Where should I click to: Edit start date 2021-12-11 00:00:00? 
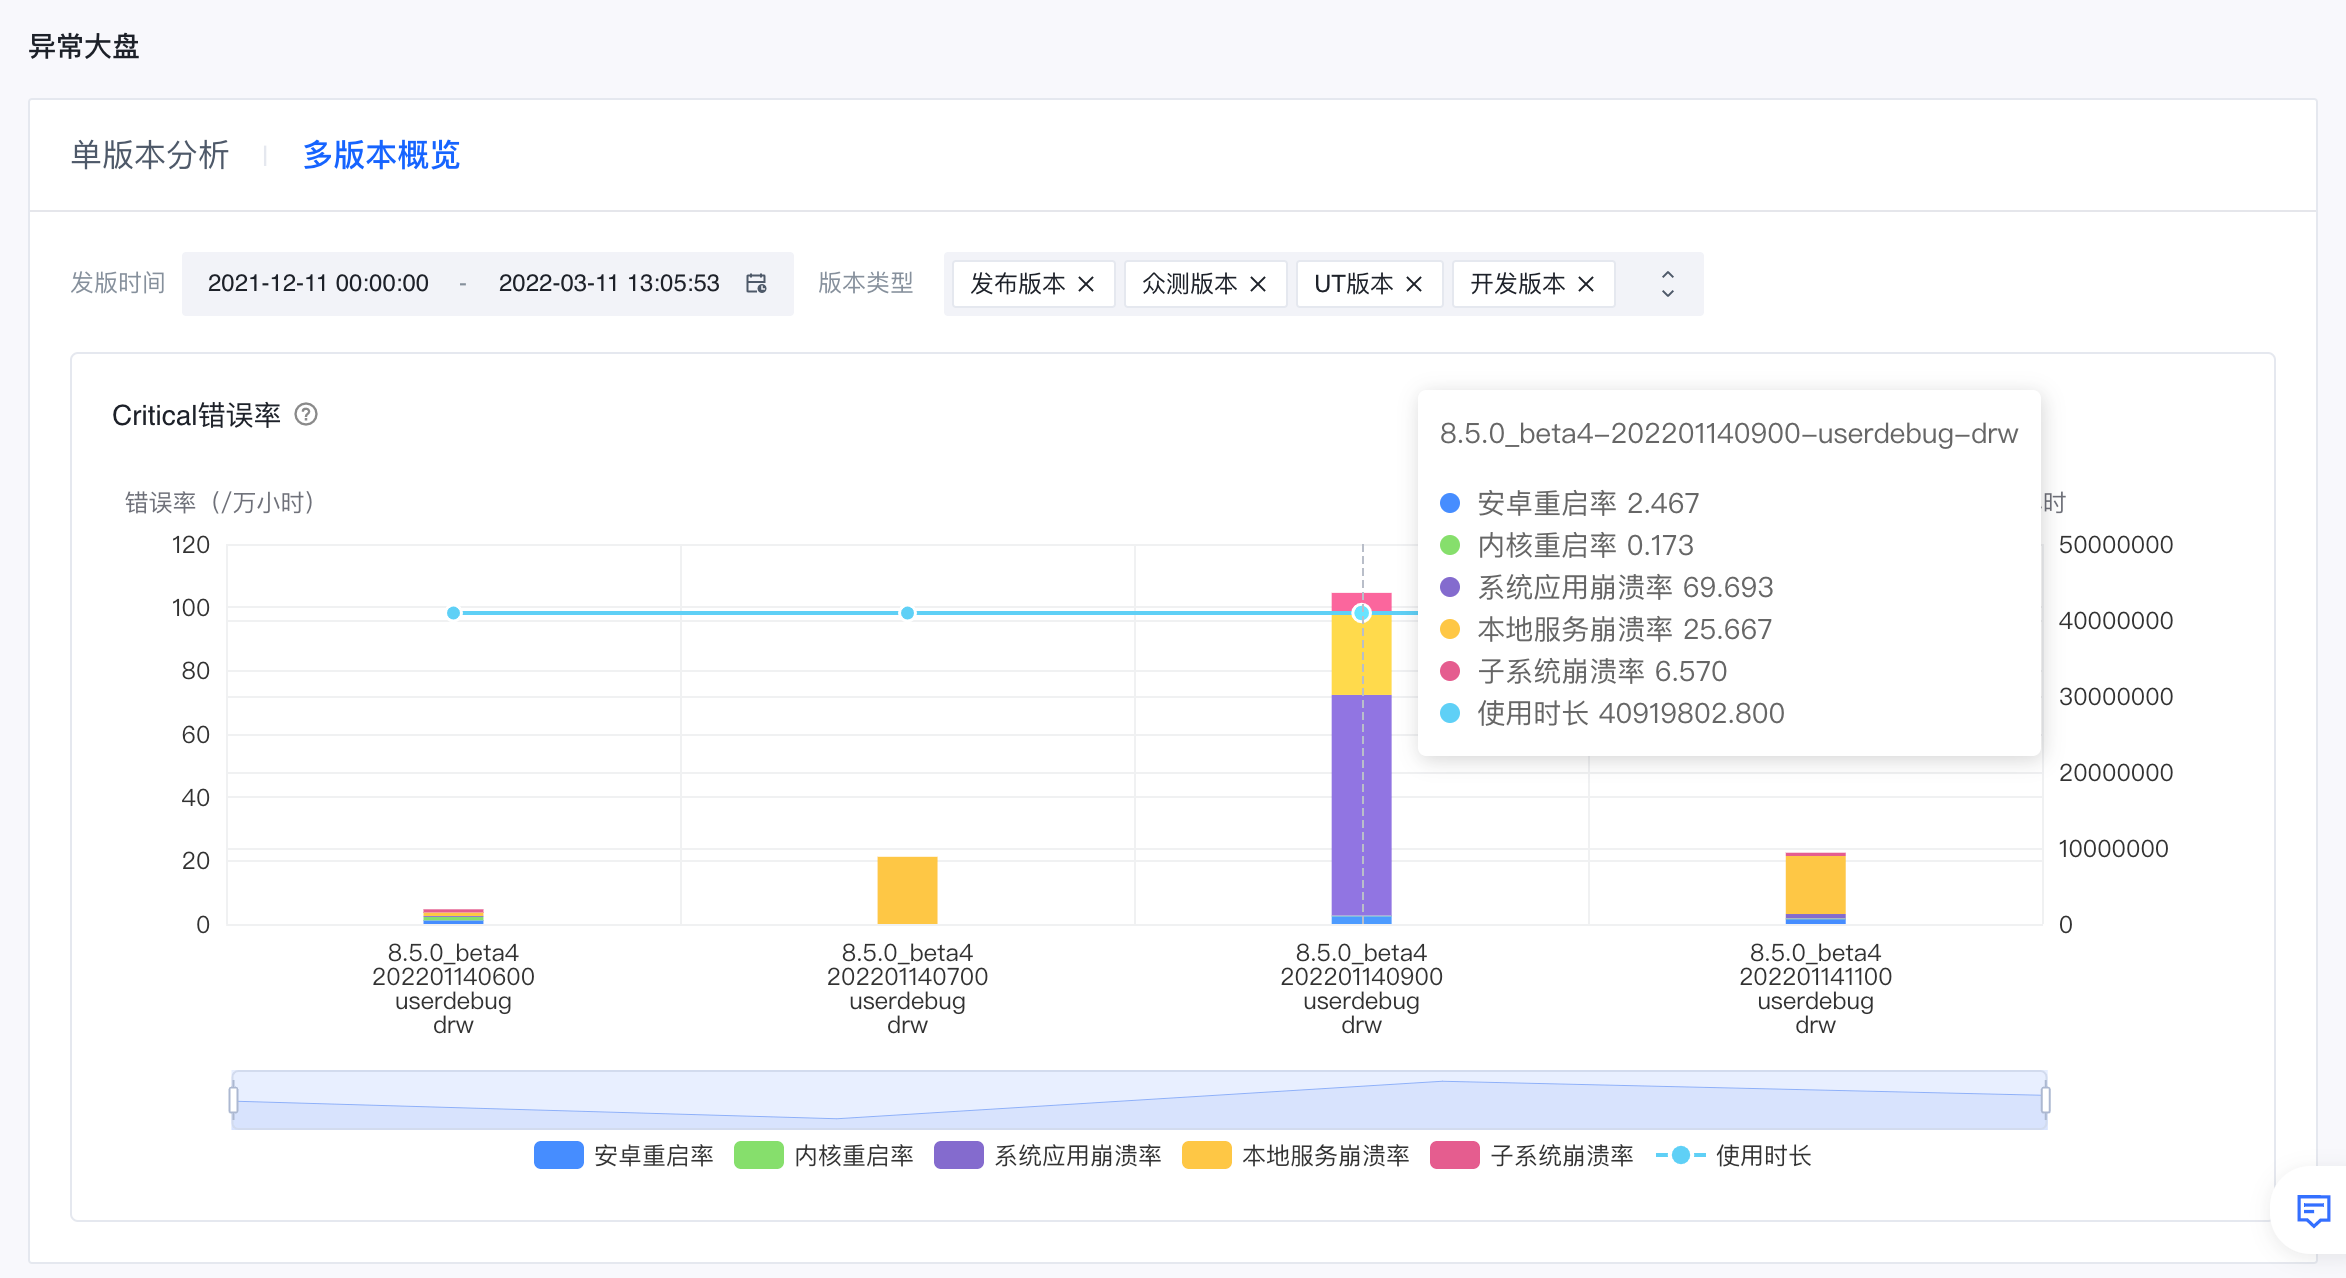318,283
